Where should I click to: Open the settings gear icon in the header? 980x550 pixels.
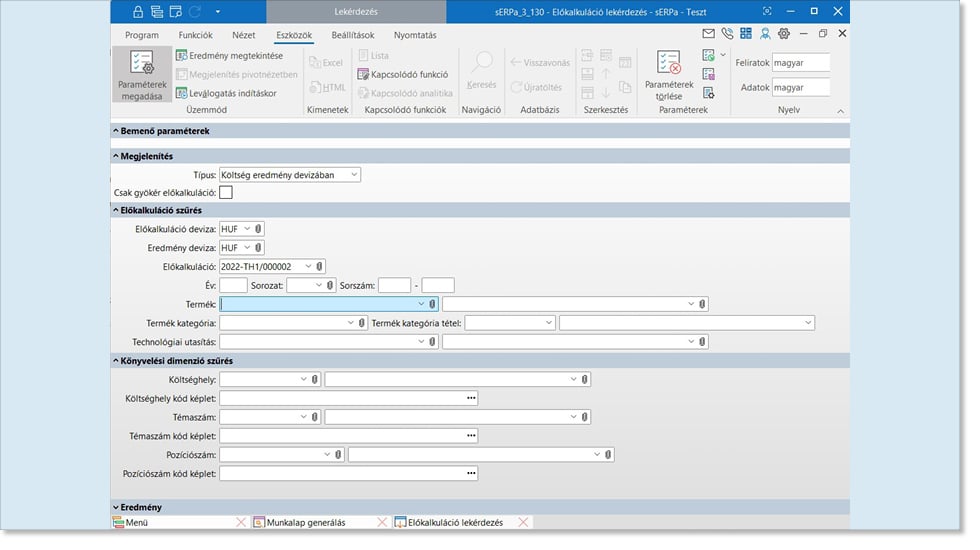click(784, 34)
